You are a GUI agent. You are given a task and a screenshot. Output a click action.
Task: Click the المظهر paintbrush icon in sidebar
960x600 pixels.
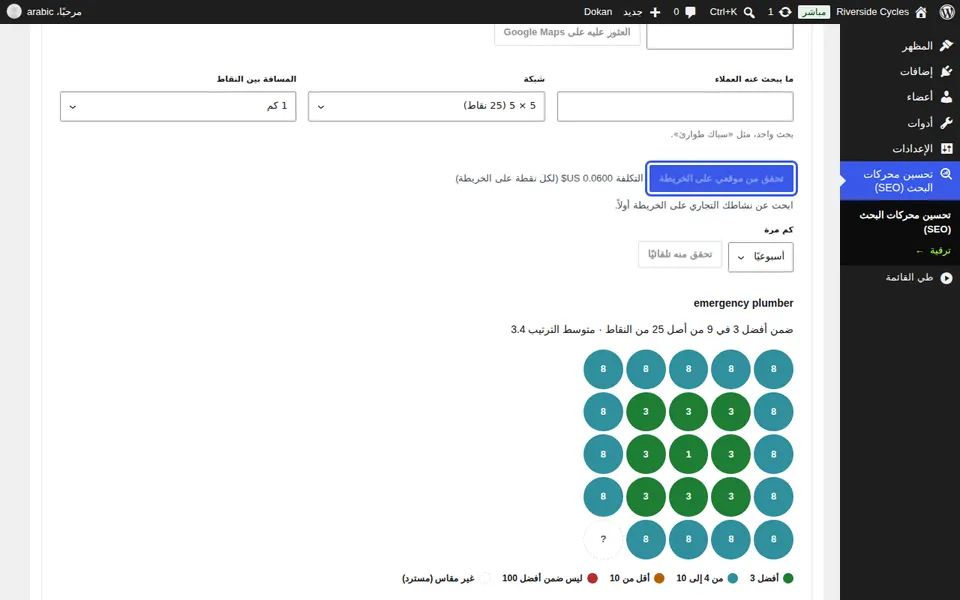point(947,45)
